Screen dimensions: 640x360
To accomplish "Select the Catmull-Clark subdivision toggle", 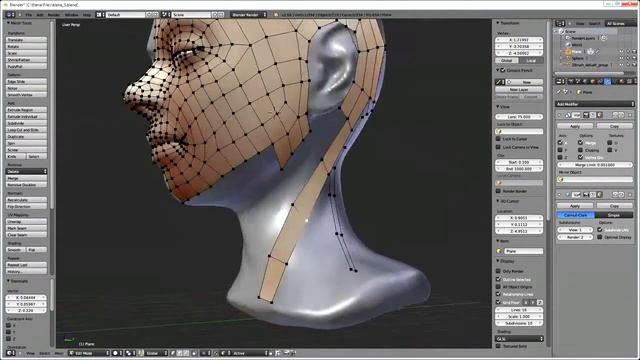I will 575,215.
